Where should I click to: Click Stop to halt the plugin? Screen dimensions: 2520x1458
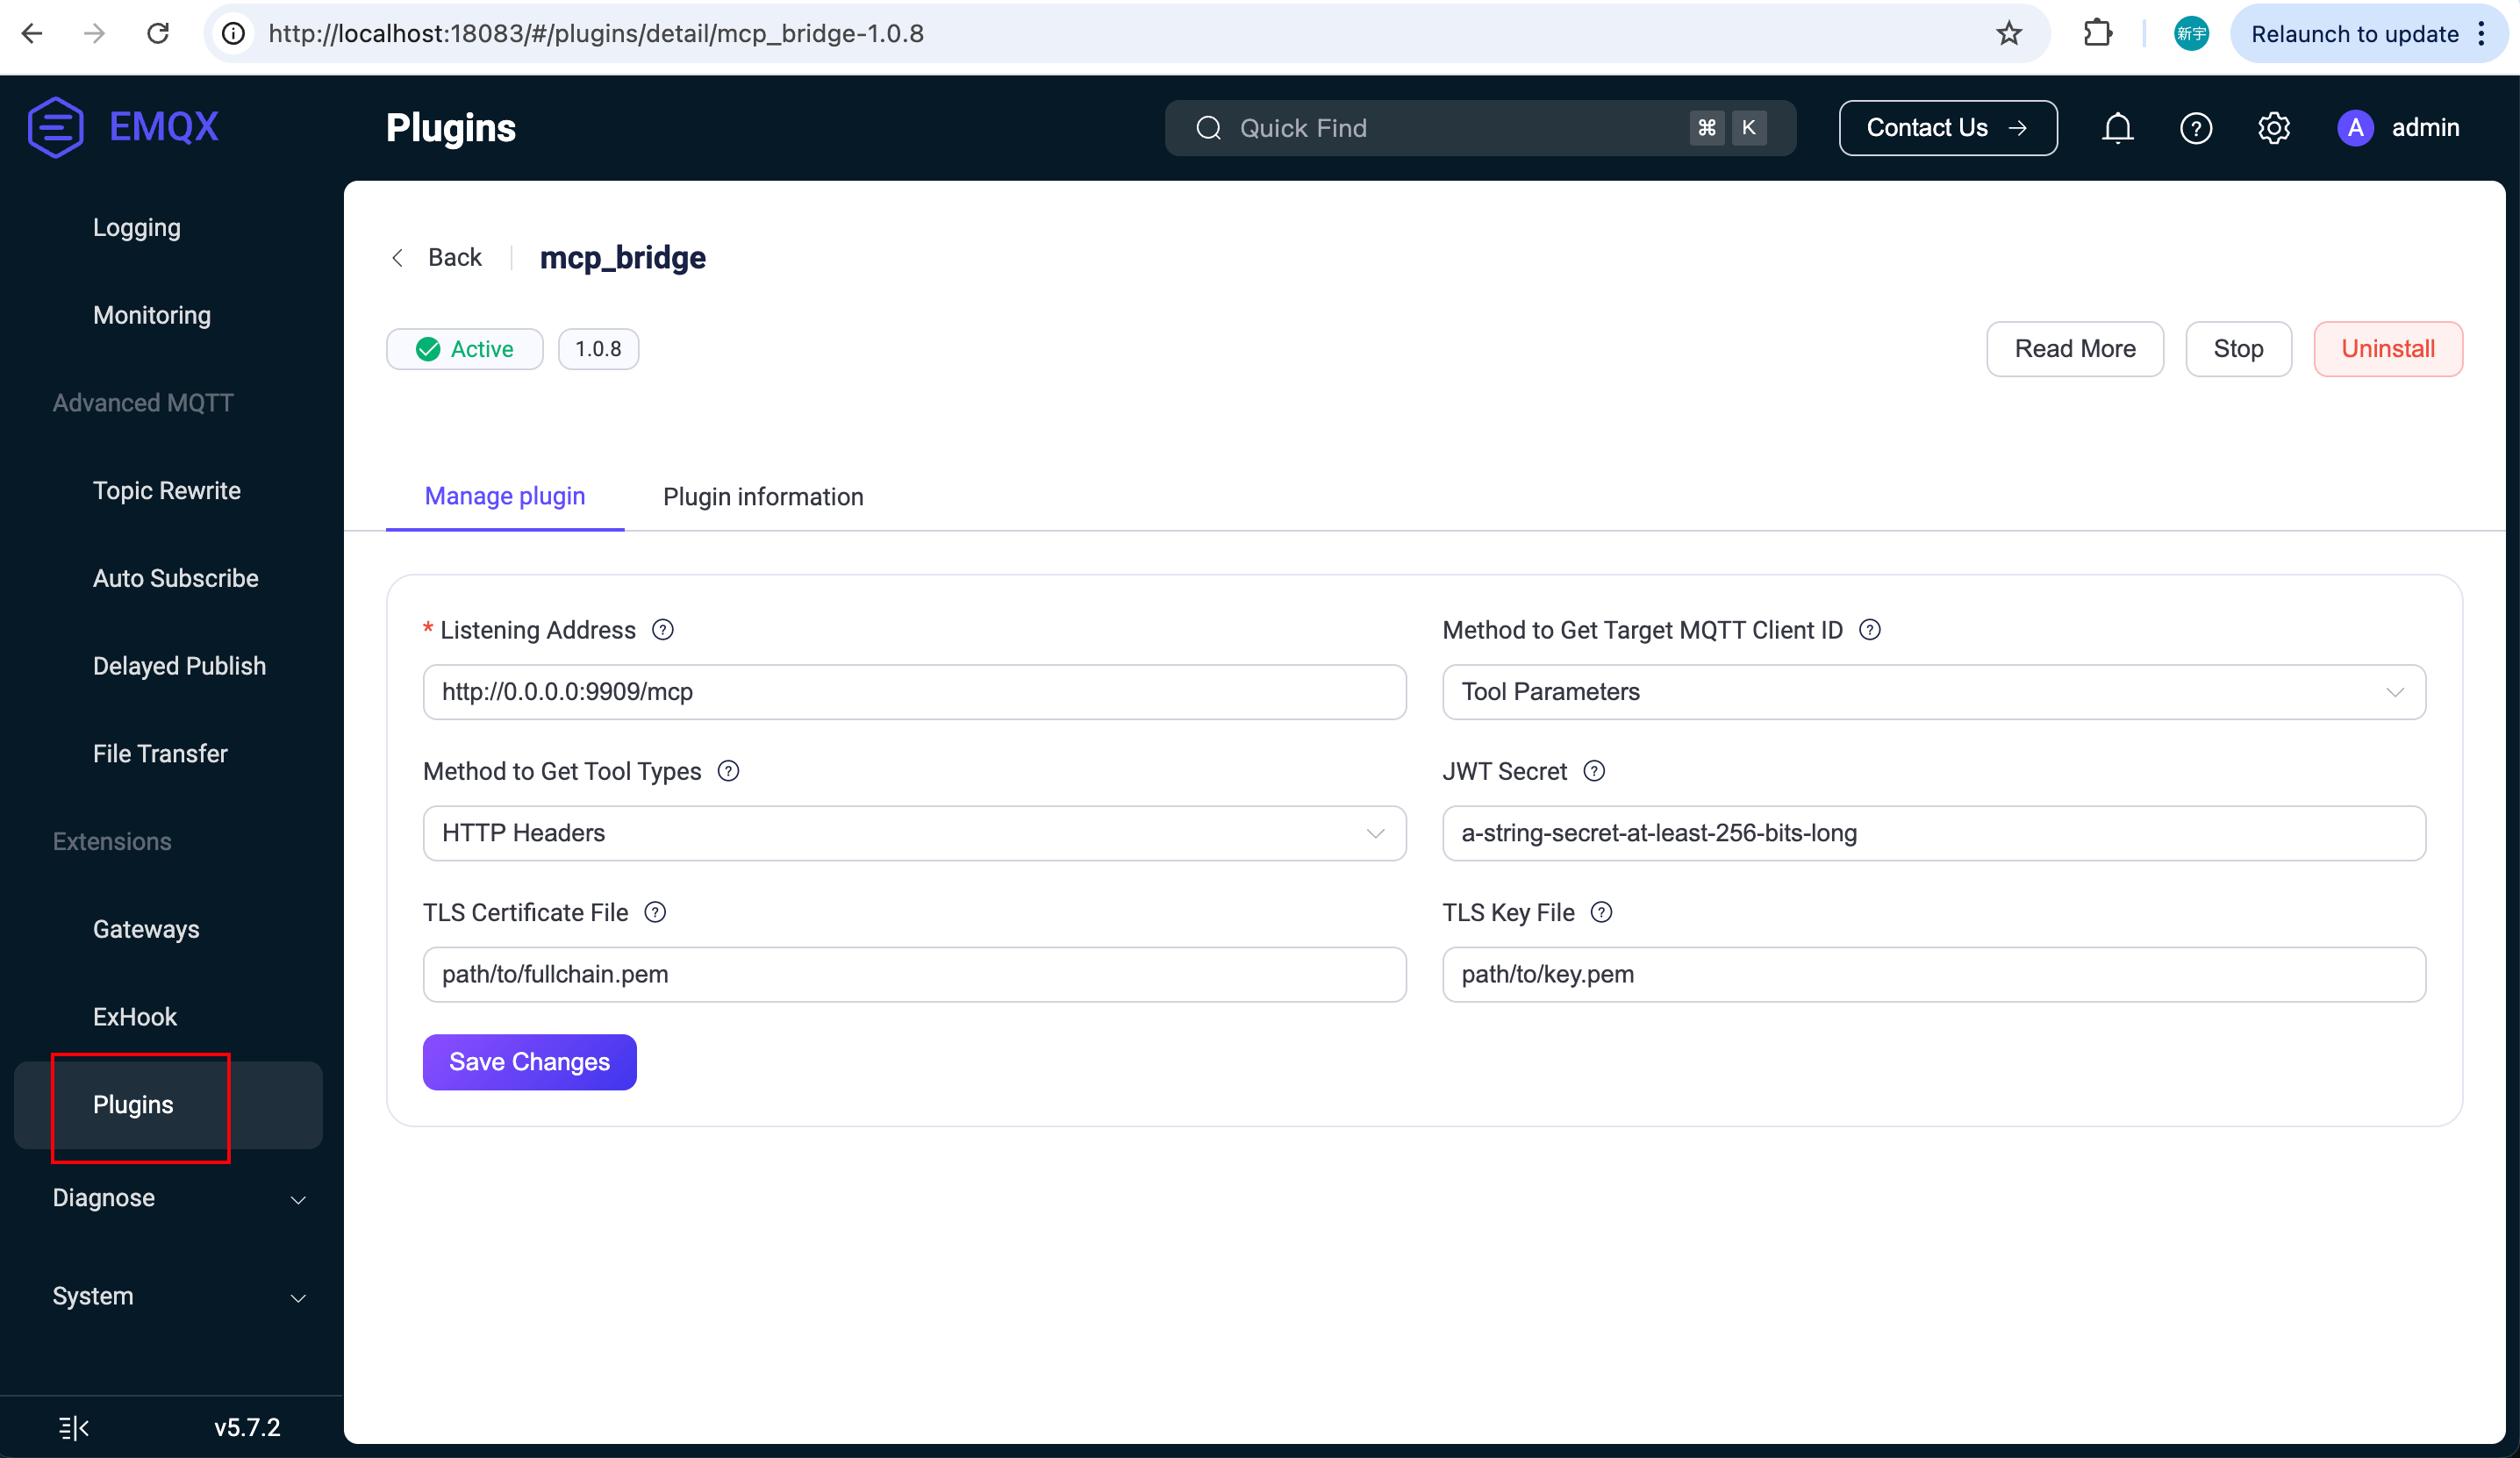pyautogui.click(x=2238, y=348)
